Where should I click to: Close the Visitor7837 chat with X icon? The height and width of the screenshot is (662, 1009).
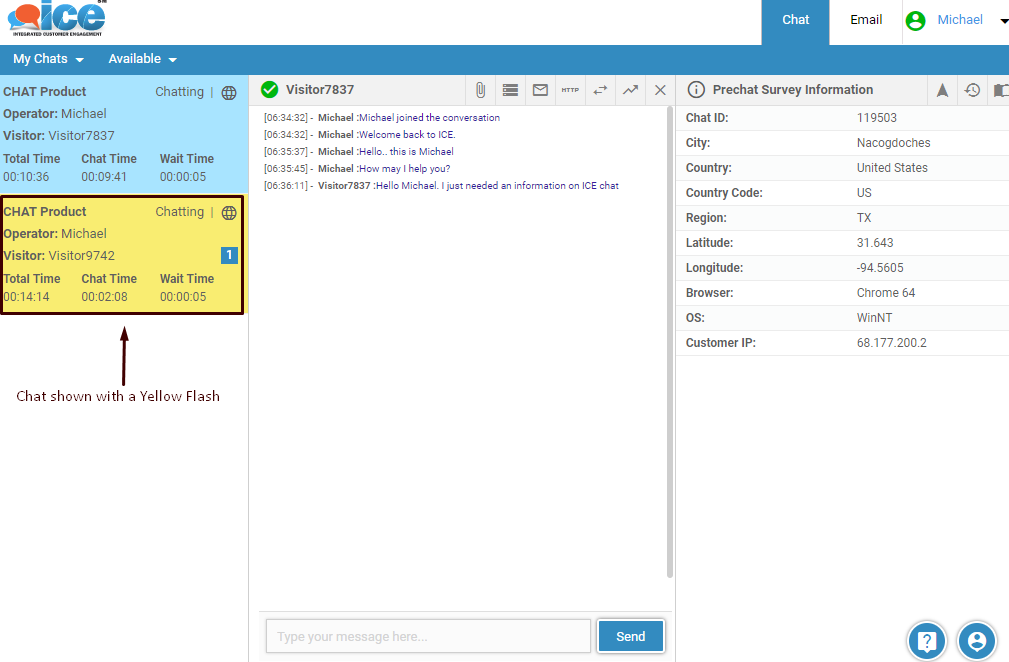(660, 90)
